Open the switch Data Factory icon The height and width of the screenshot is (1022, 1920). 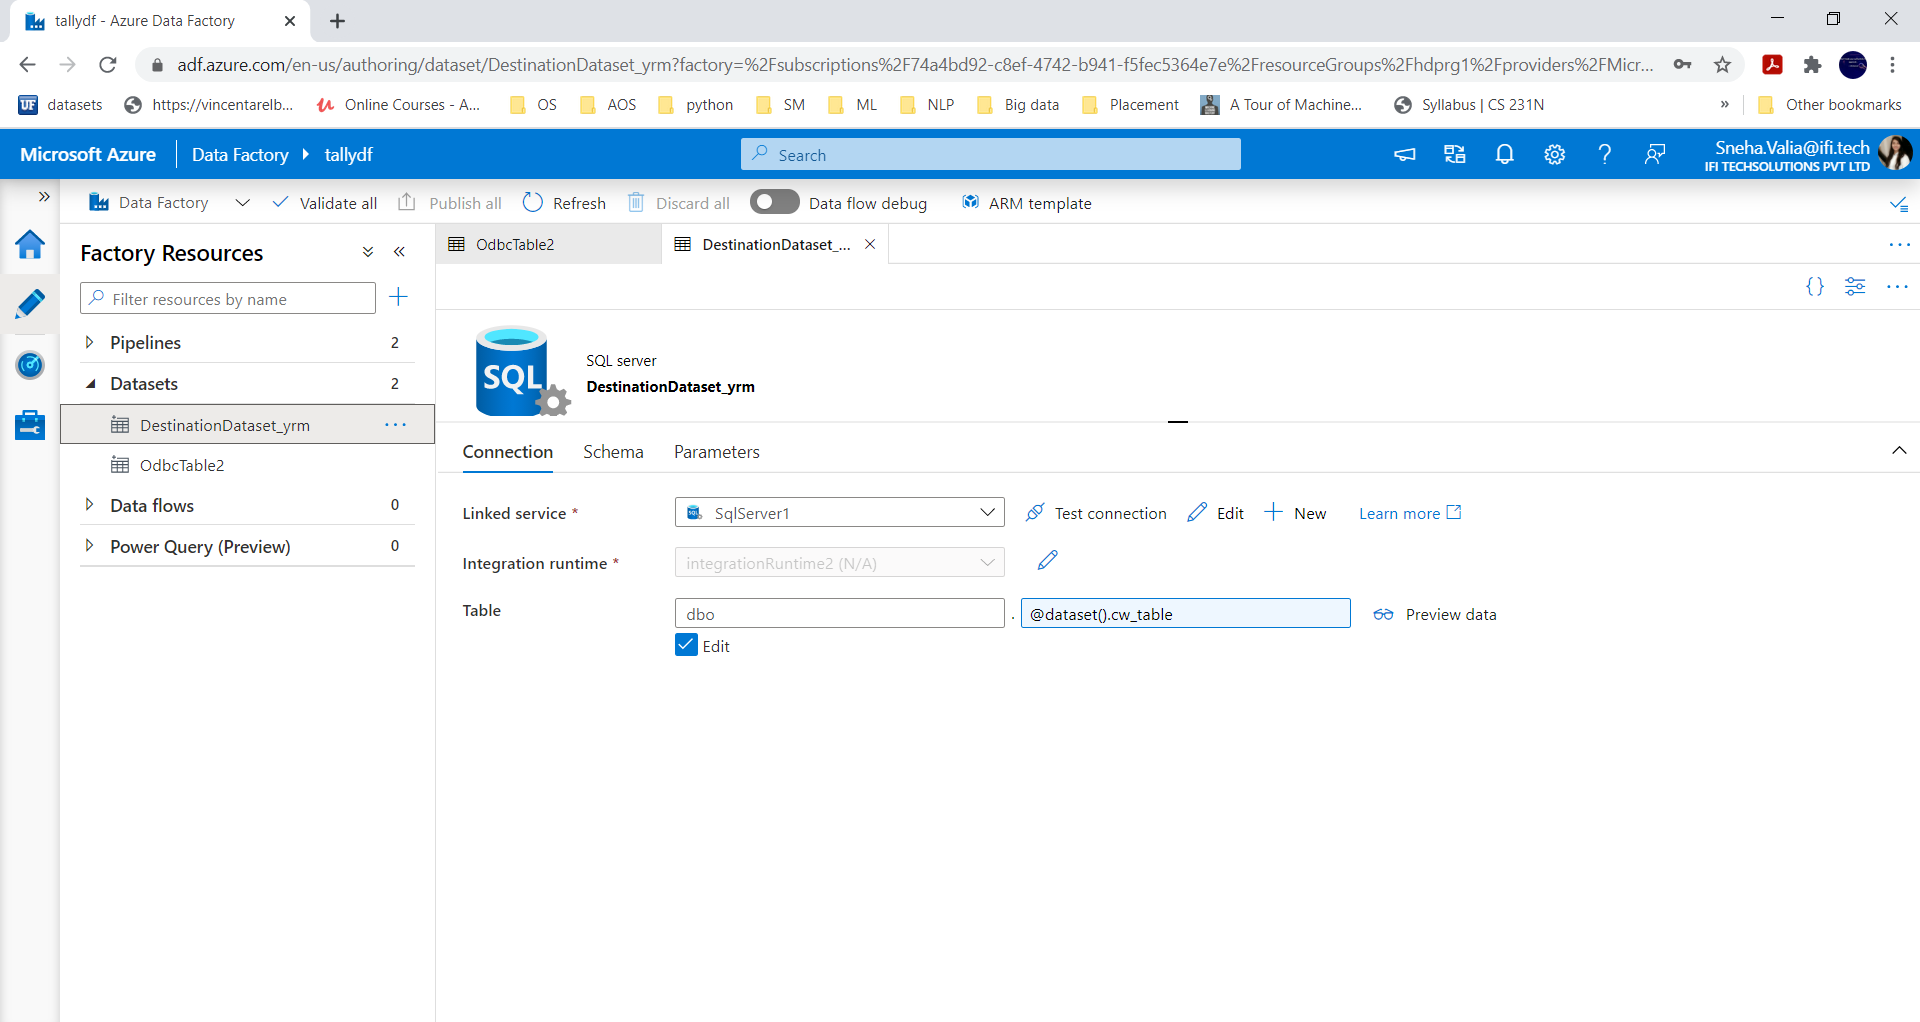coord(1455,154)
